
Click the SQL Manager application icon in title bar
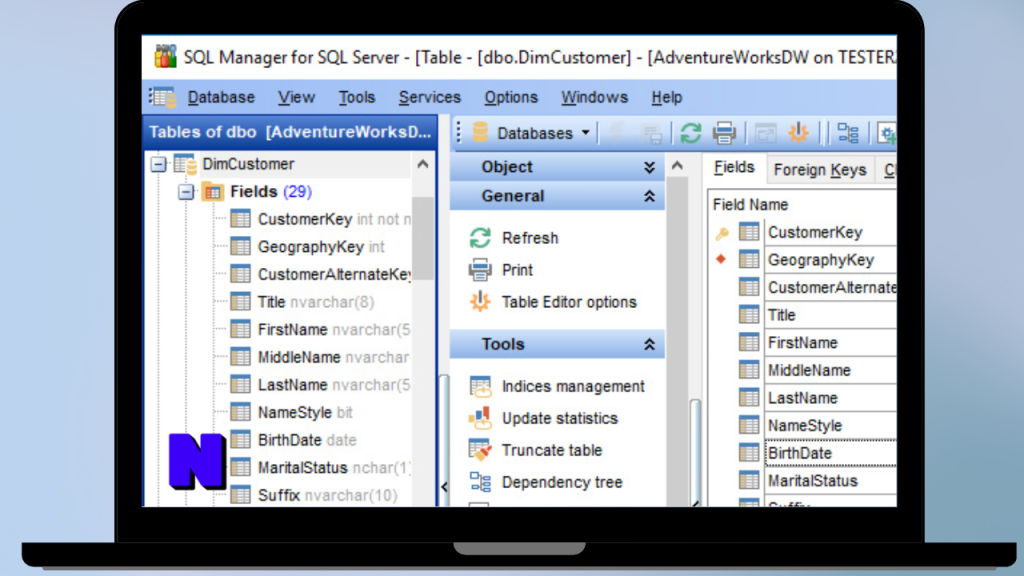[165, 56]
